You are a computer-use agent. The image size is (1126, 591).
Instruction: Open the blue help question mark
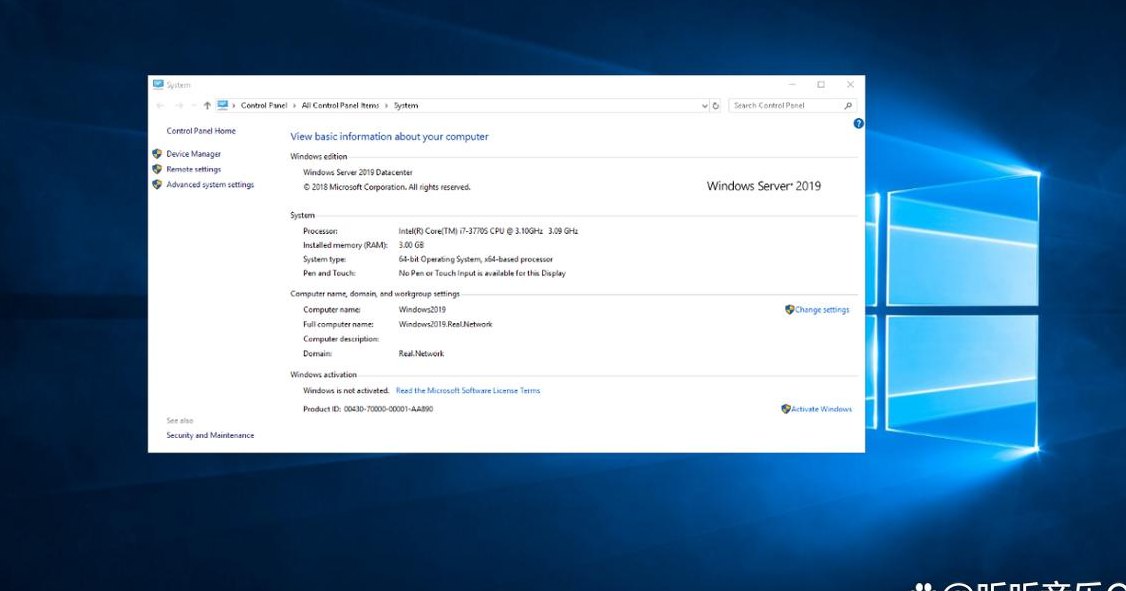click(x=858, y=124)
